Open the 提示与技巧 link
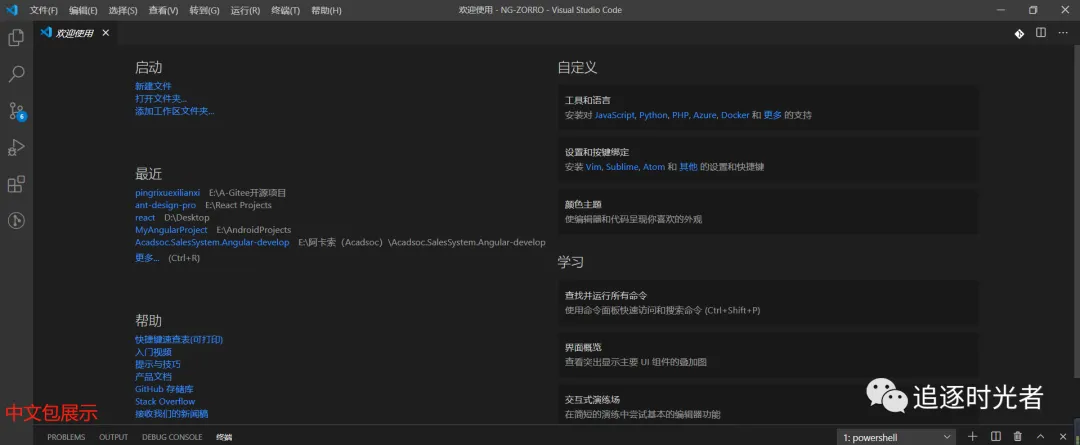The image size is (1080, 445). (x=158, y=364)
